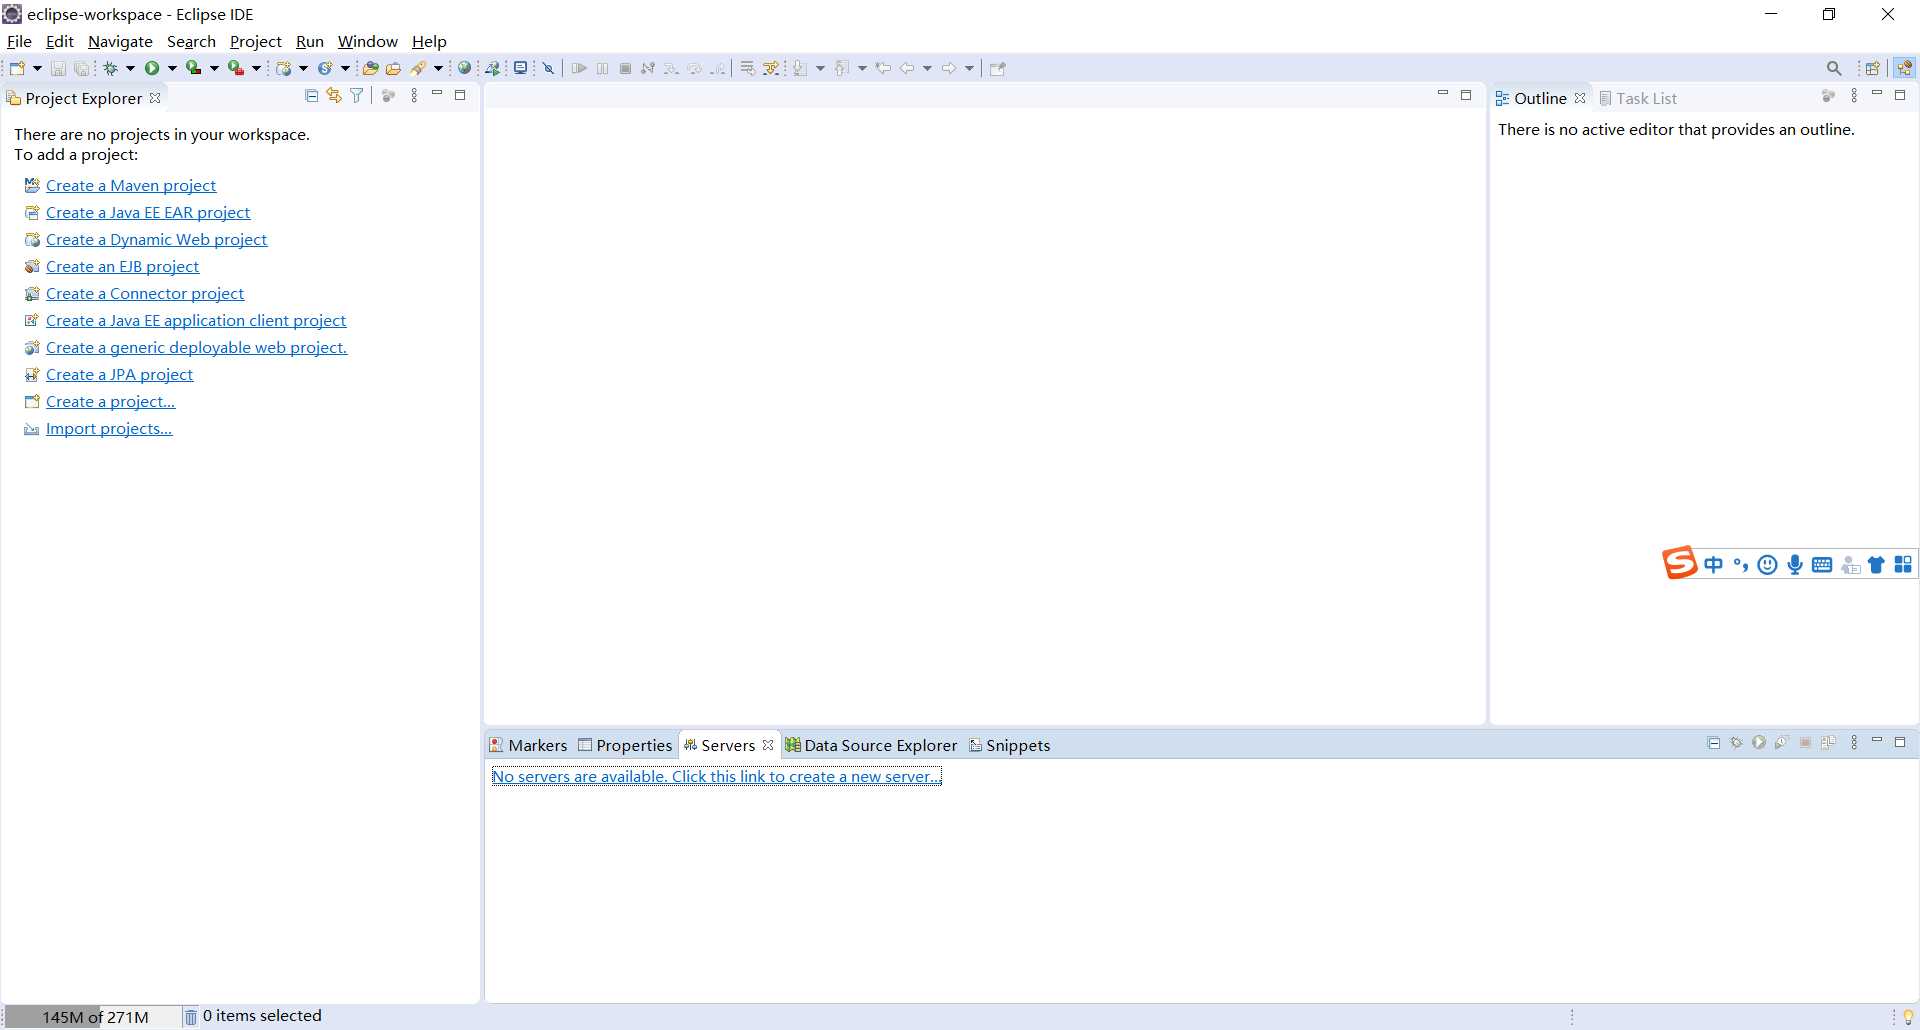Click Create a Maven project link
Viewport: 1920px width, 1030px height.
tap(131, 185)
